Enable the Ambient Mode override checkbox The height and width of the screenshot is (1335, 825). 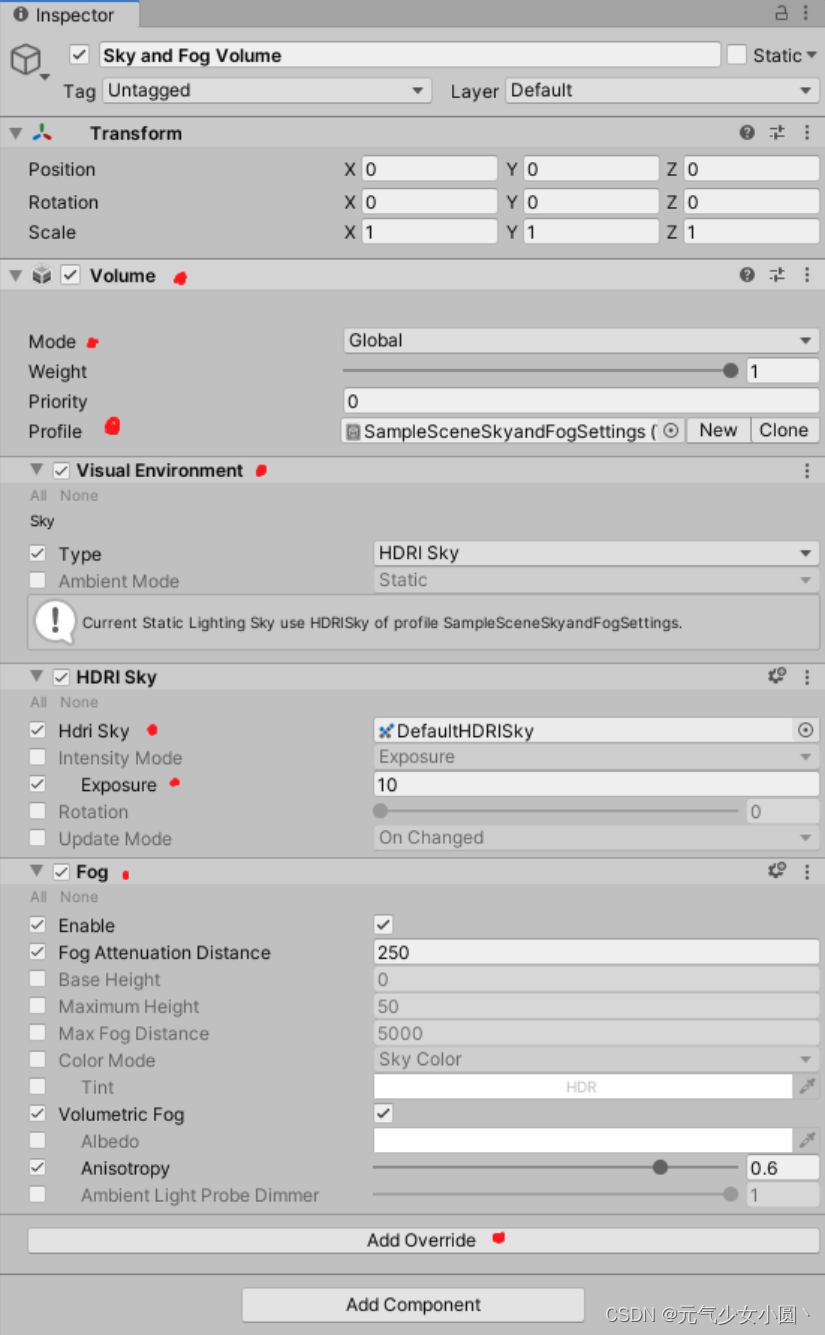tap(38, 580)
